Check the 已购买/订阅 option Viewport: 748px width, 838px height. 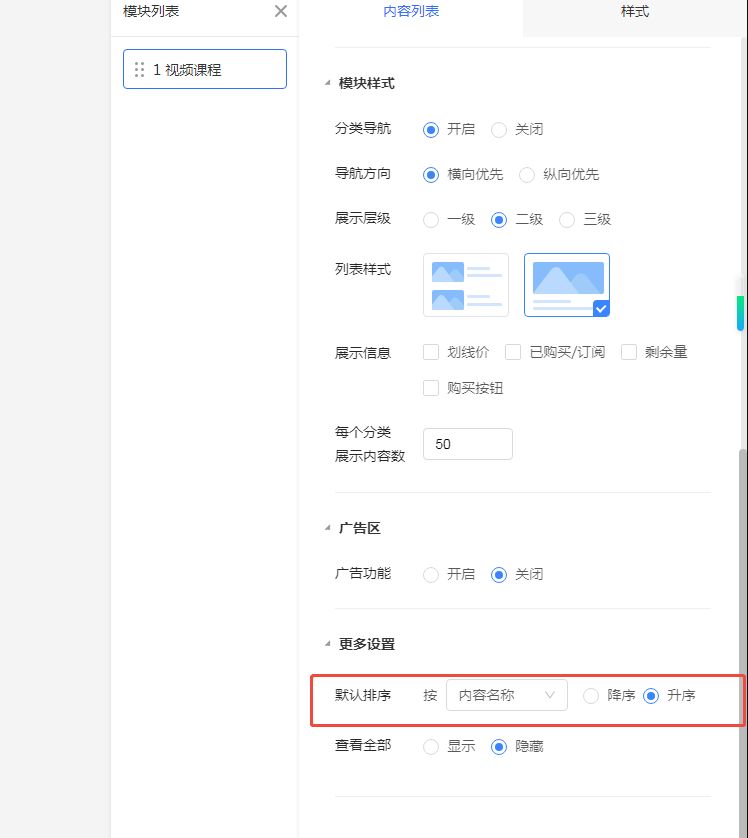click(513, 352)
